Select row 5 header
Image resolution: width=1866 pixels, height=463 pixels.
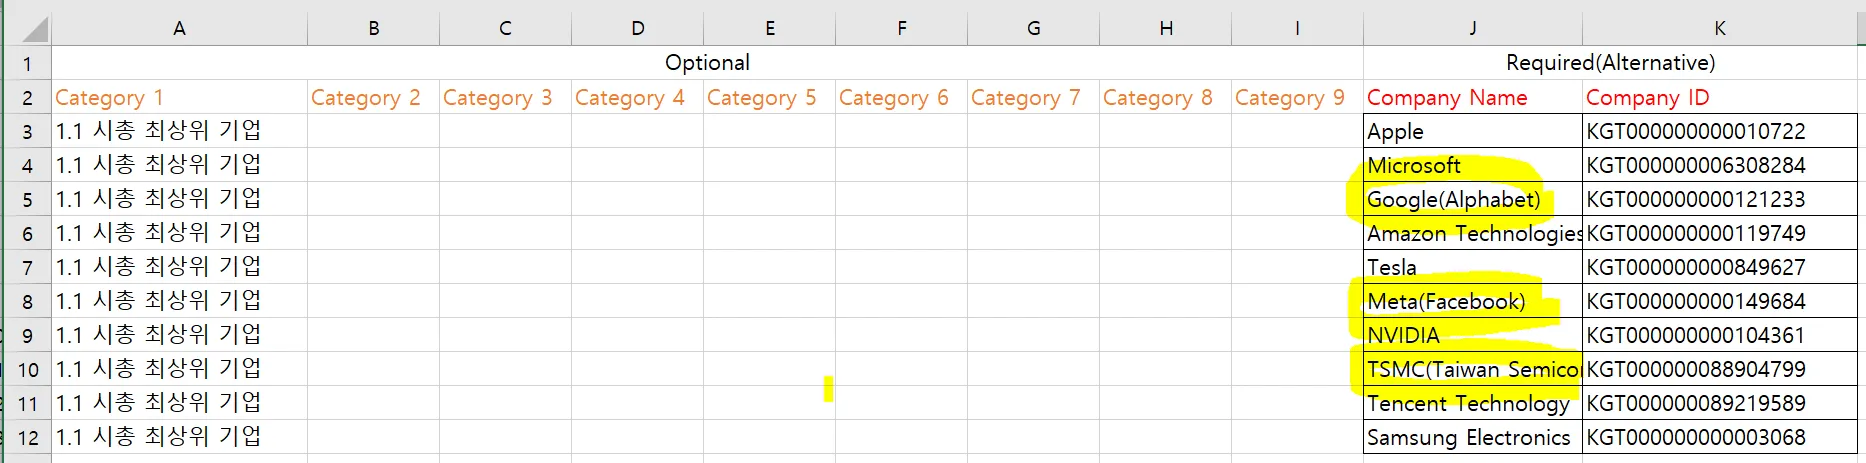[x=27, y=199]
